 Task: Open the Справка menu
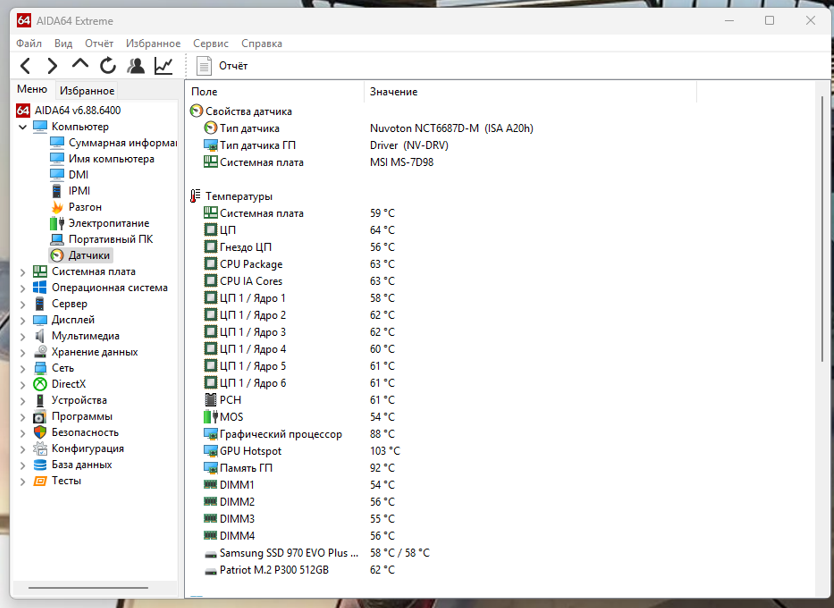[262, 44]
